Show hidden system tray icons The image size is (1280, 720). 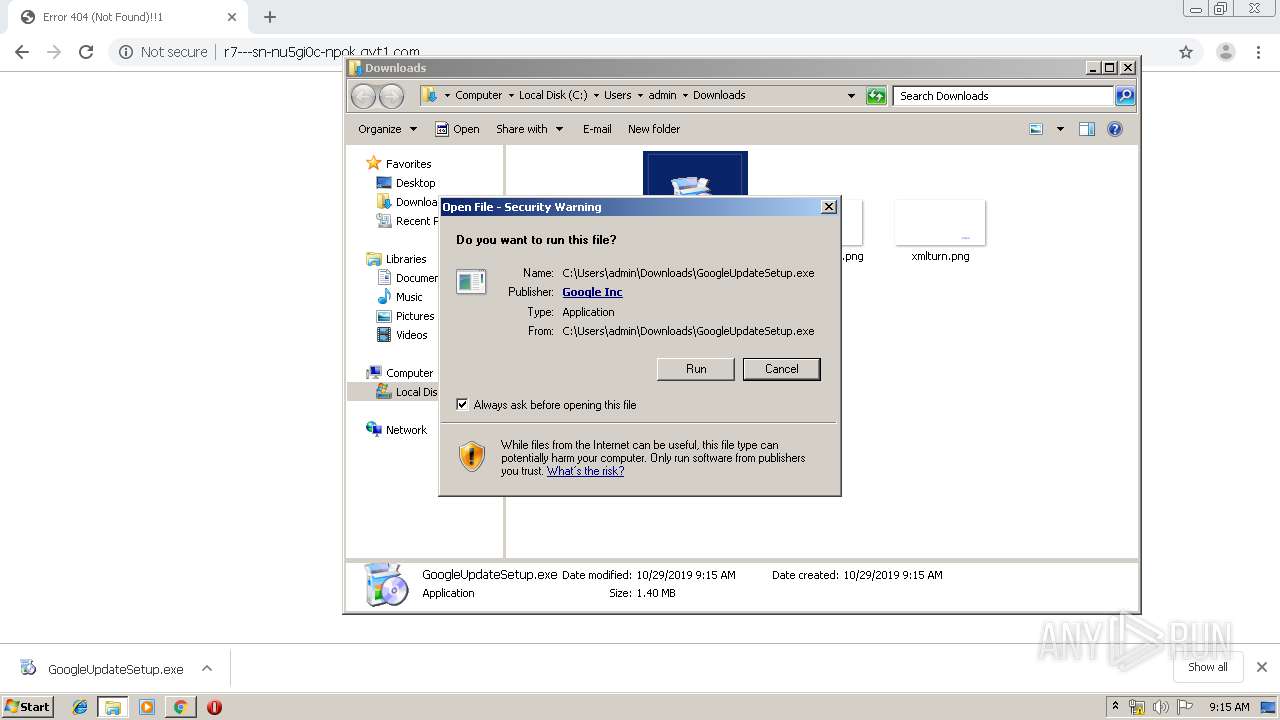1115,706
